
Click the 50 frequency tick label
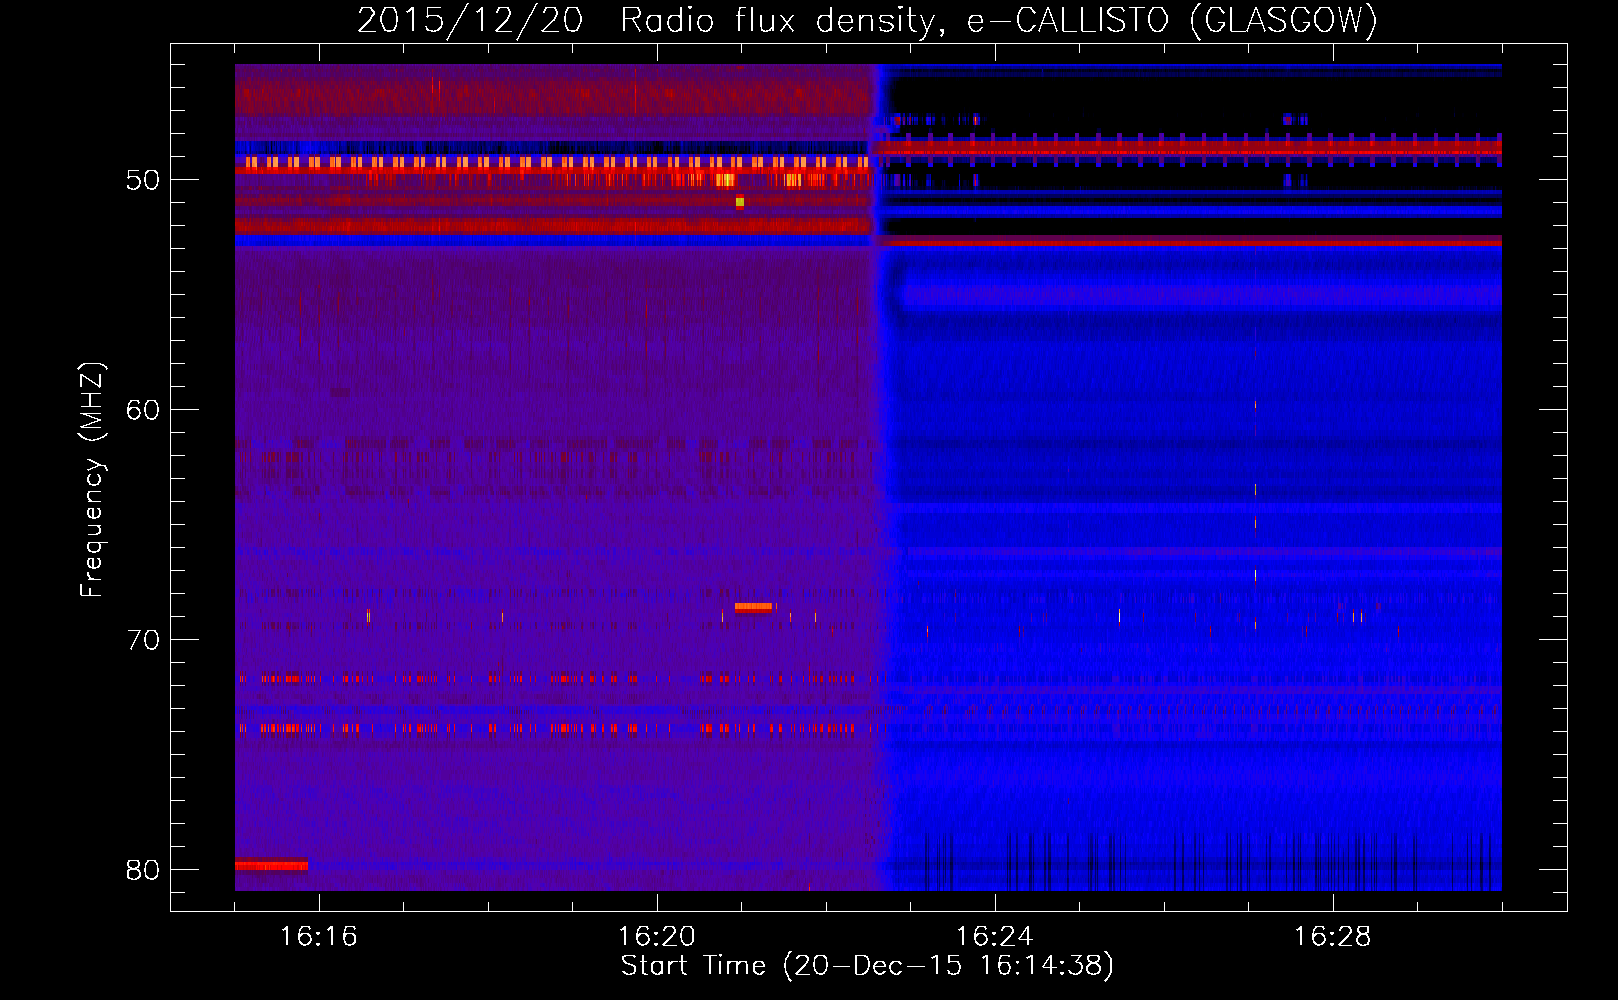click(x=143, y=180)
